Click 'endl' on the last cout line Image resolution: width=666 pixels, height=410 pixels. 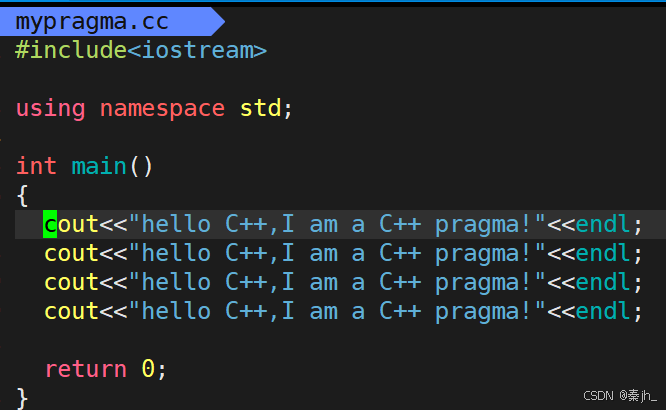pyautogui.click(x=602, y=311)
